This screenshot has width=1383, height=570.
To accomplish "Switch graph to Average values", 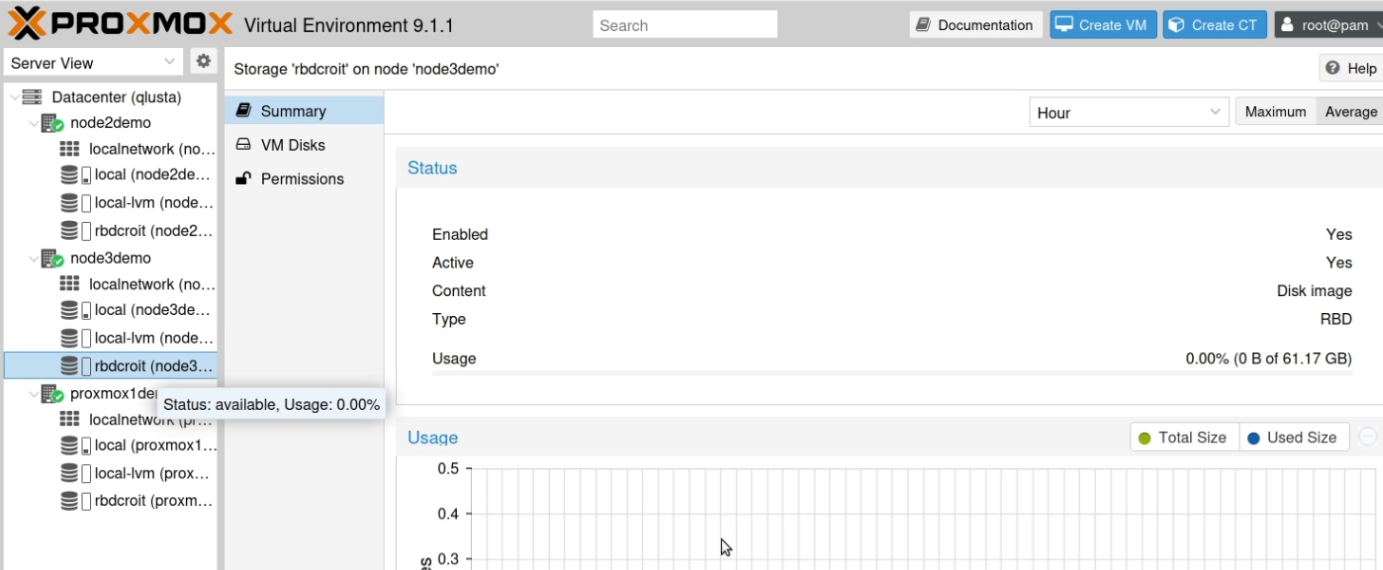I will 1350,112.
